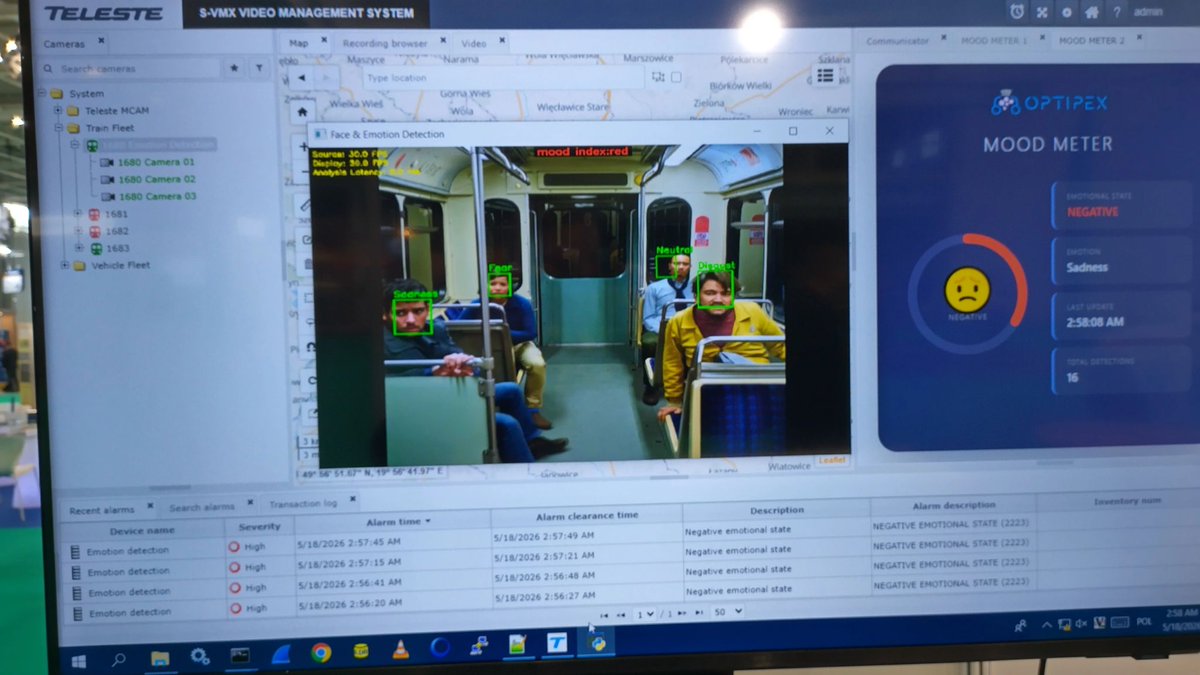Open the favorites star in Cameras panel

click(x=234, y=69)
